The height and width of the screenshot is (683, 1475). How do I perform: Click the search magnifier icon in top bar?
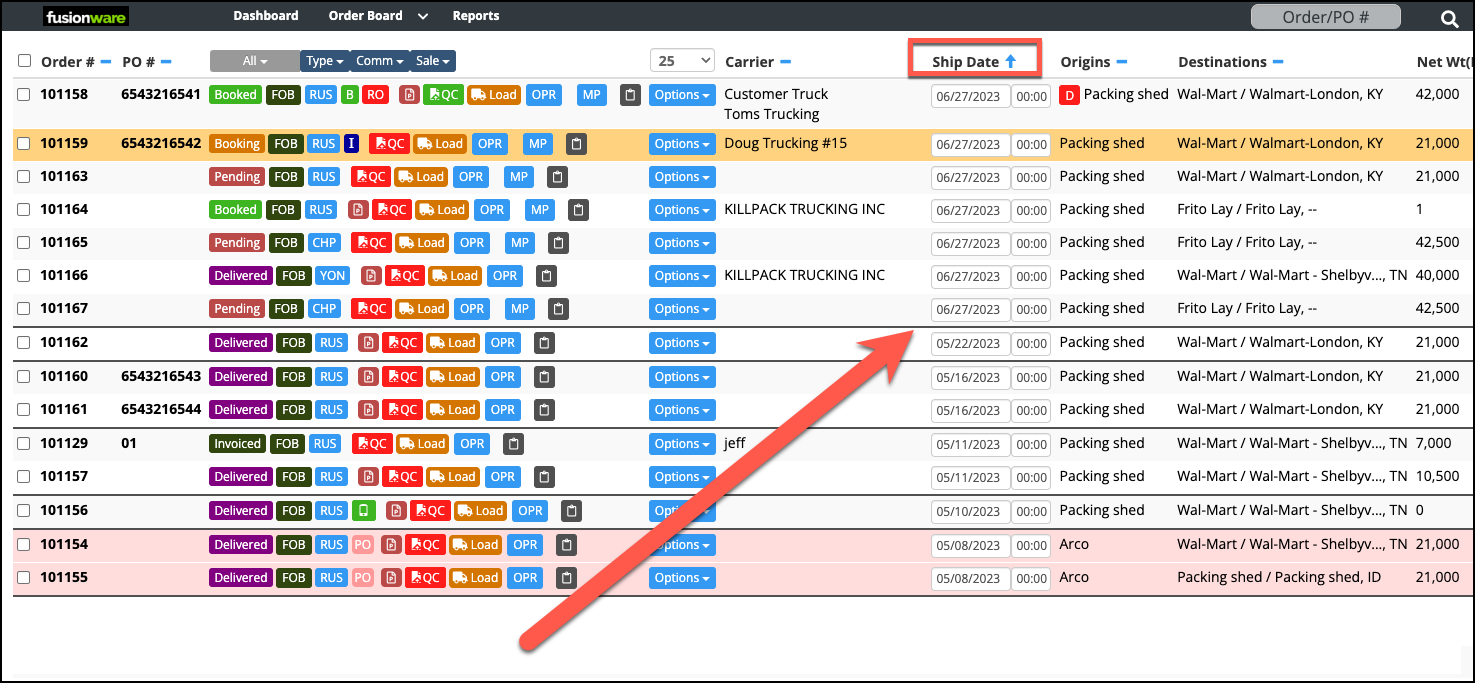1449,18
